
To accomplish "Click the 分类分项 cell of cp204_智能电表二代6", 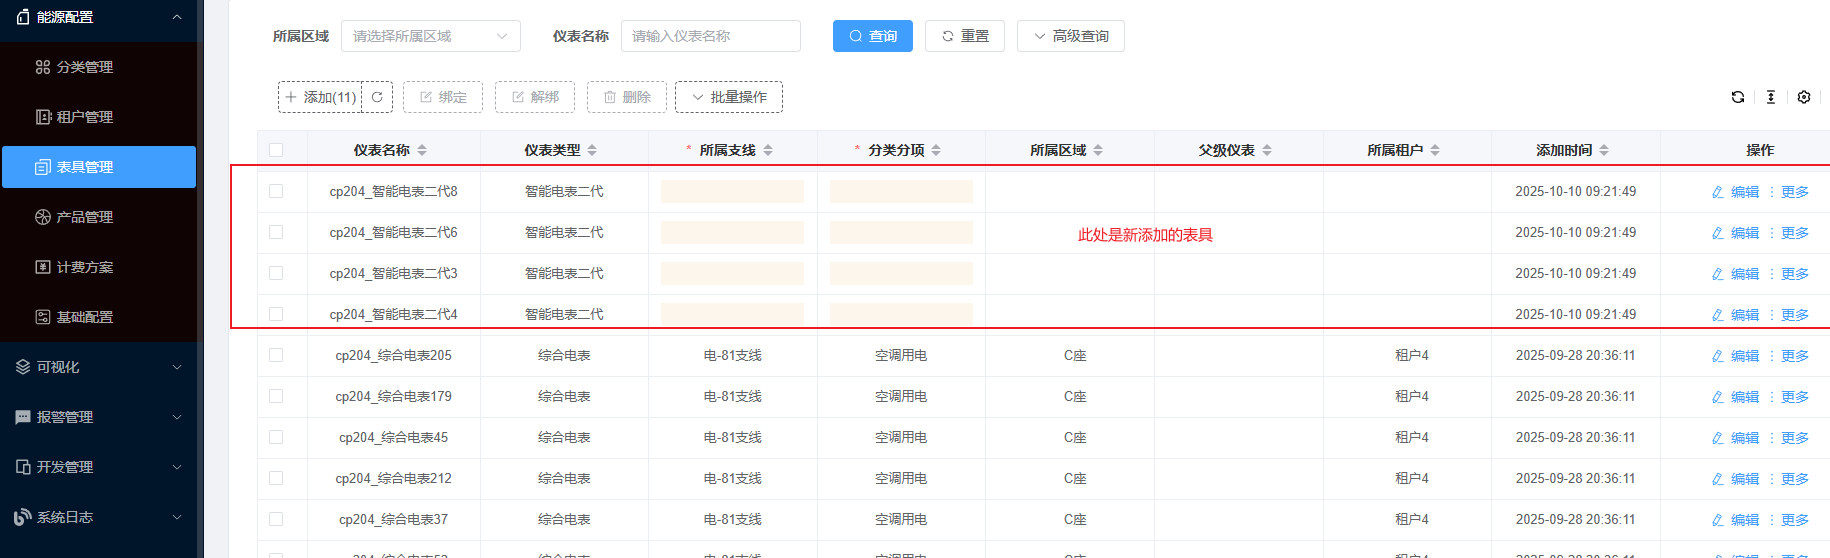I will pos(901,232).
